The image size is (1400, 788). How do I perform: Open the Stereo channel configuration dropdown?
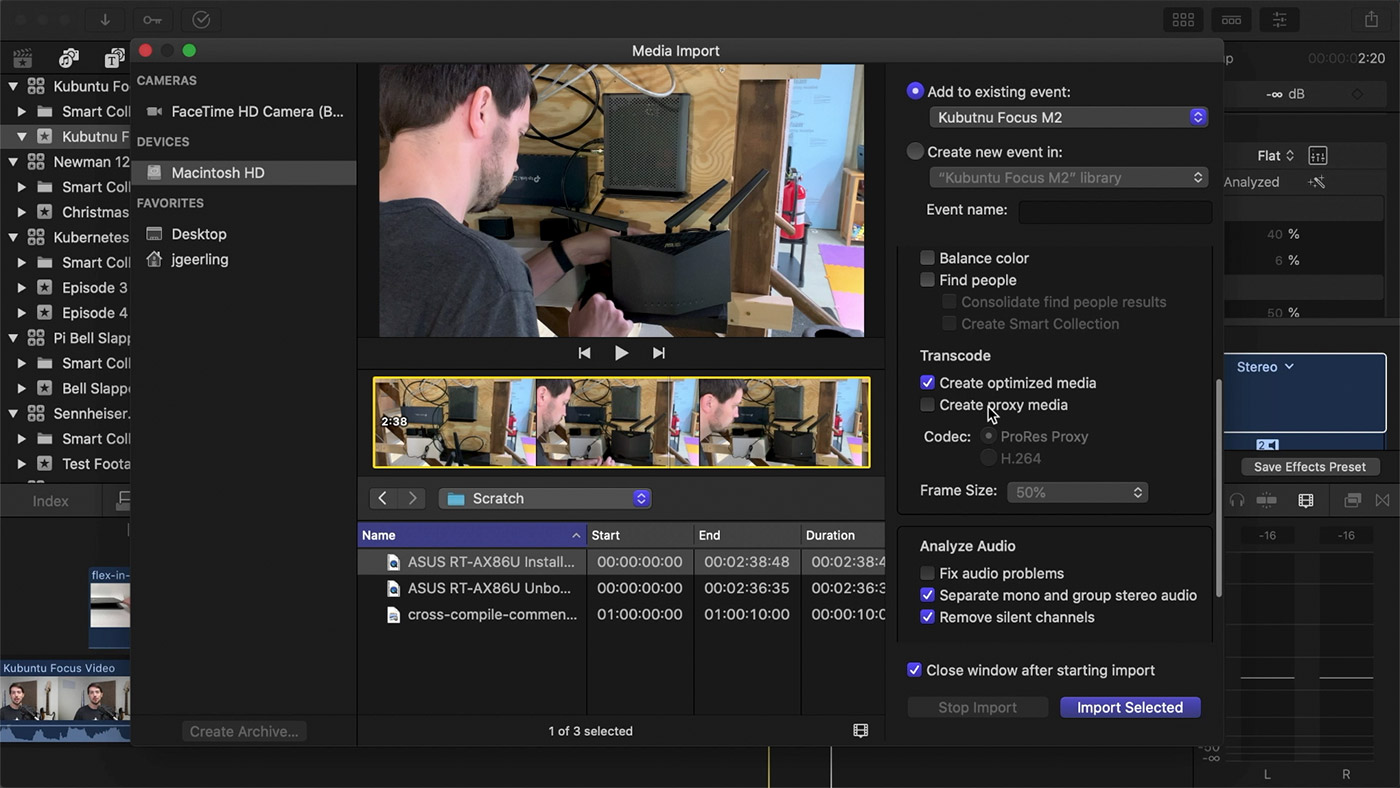click(x=1265, y=367)
